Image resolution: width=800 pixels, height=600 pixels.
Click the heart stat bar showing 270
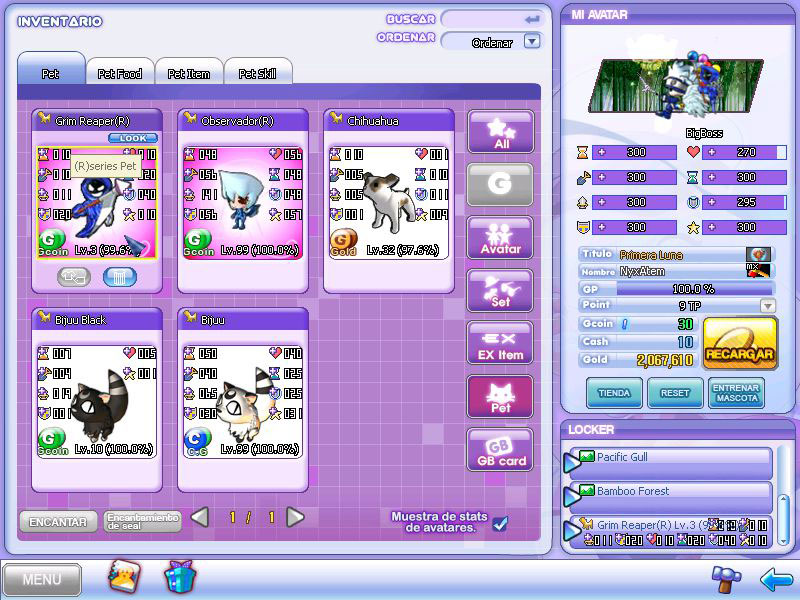click(x=744, y=152)
